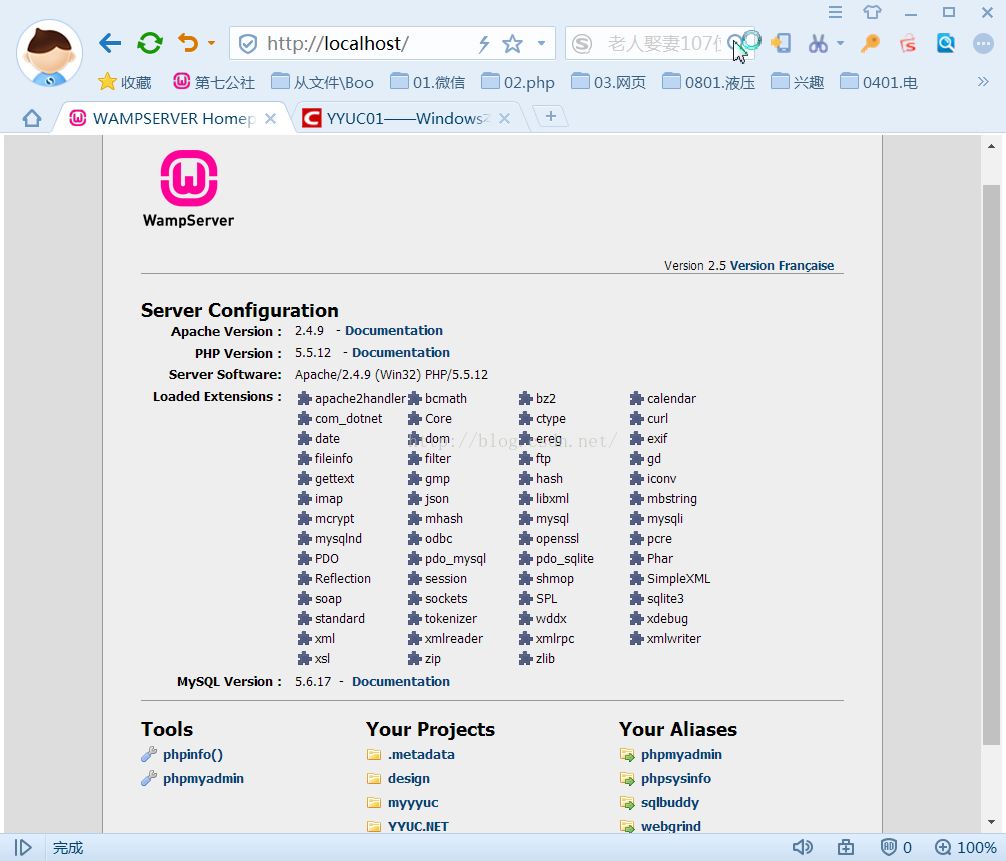Close the YYUC01——Windows tab

505,118
